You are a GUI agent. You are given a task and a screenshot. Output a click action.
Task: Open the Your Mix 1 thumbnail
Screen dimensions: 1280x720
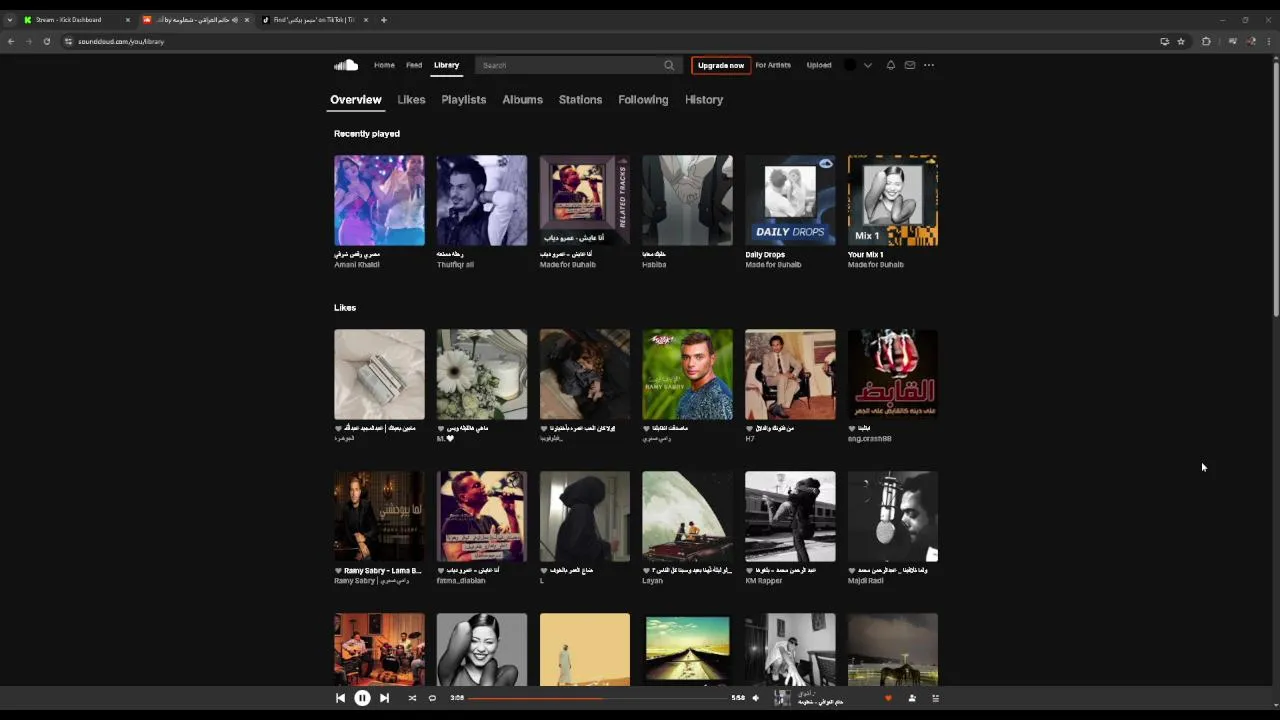point(893,200)
